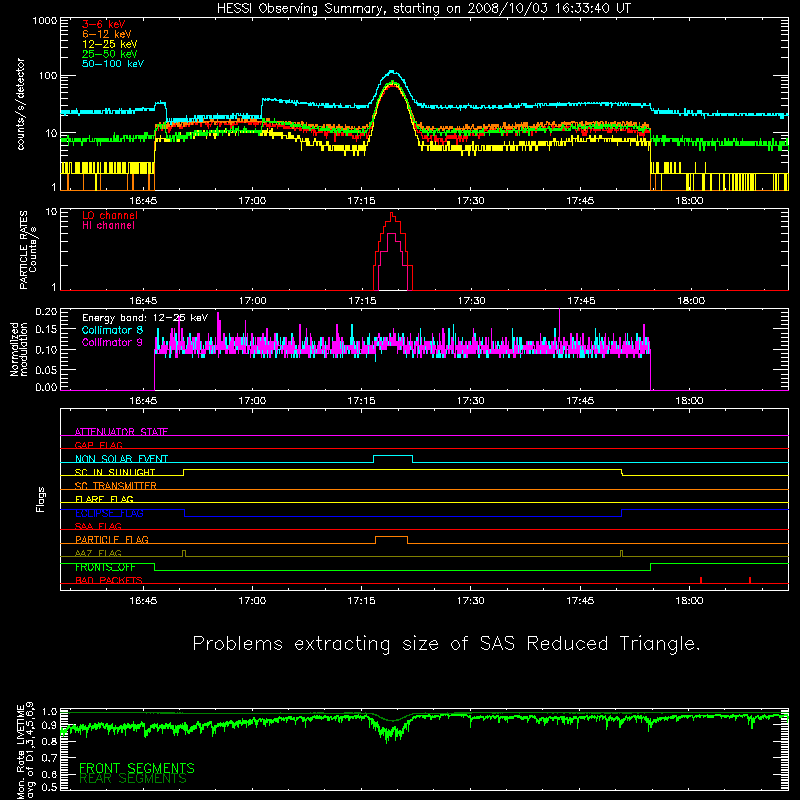The height and width of the screenshot is (800, 800).
Task: Select the Collimator 9 legend label
Action: 112,342
